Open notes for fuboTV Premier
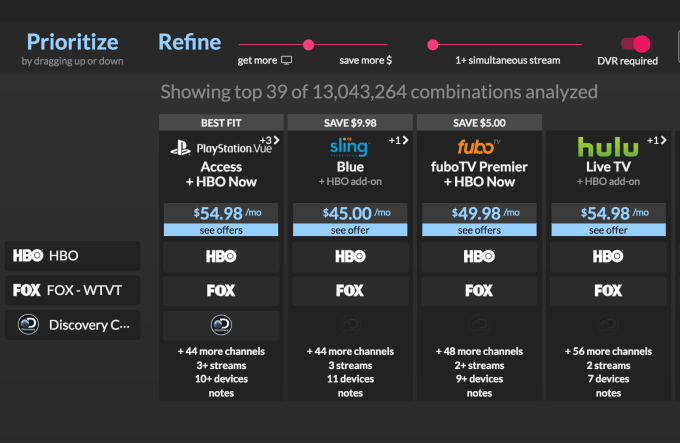Viewport: 680px width, 443px height. pyautogui.click(x=478, y=393)
